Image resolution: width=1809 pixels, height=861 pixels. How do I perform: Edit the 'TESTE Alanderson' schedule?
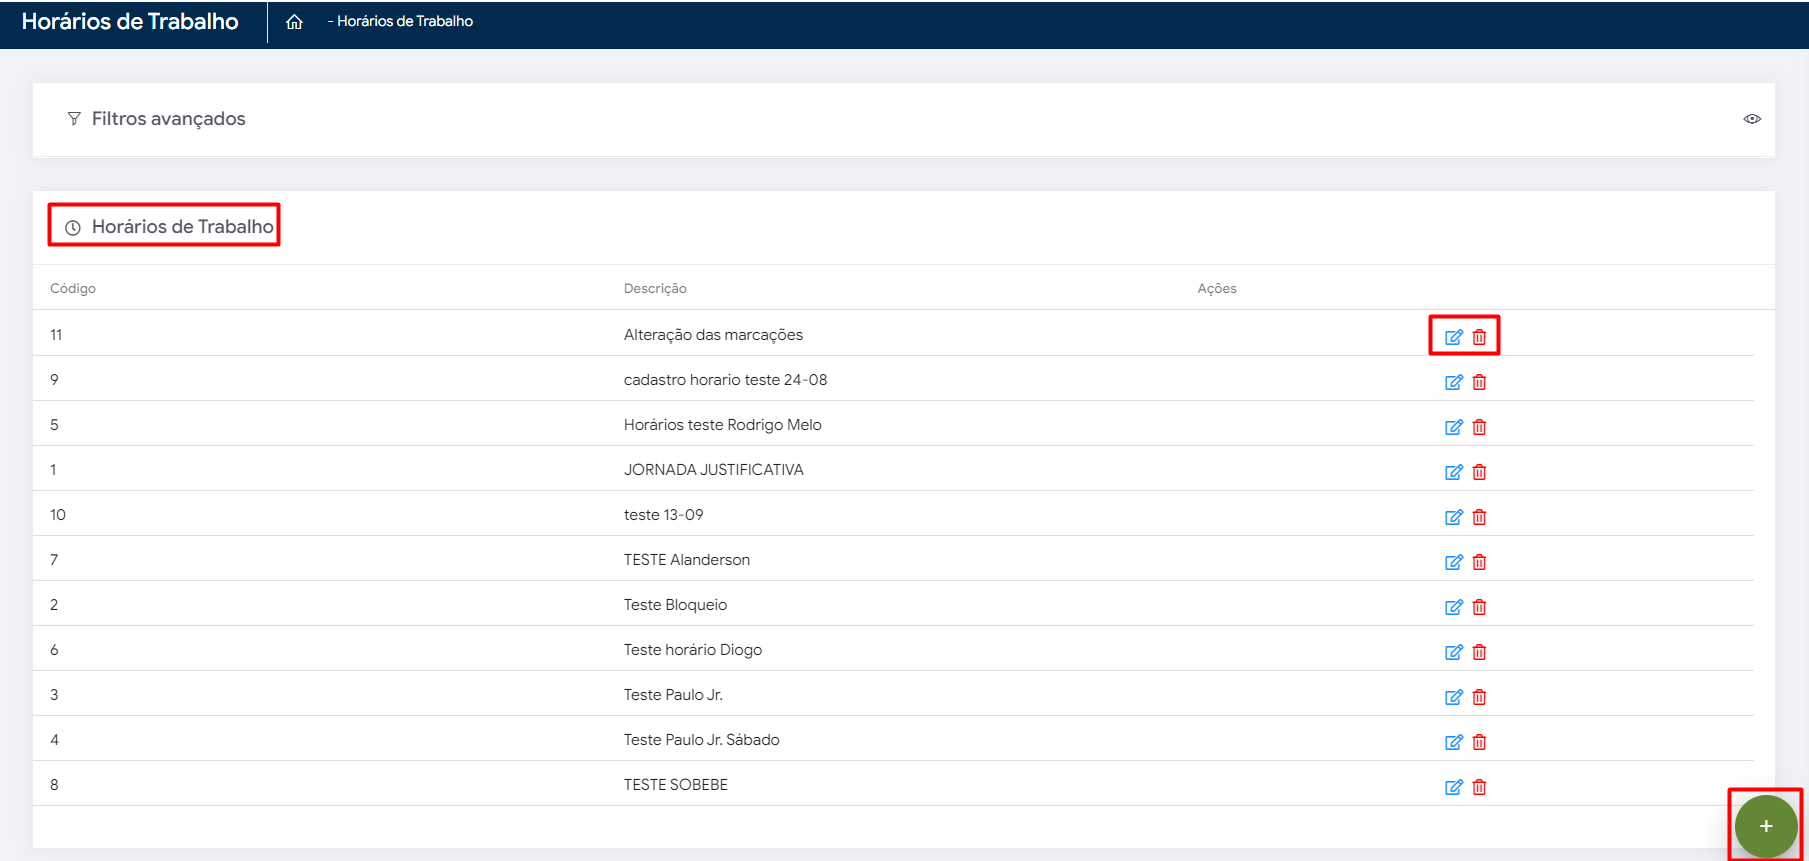[x=1453, y=562]
